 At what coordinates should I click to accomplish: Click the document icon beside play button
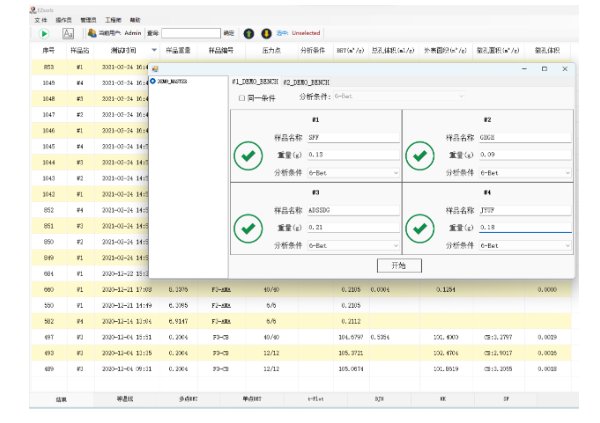point(68,33)
